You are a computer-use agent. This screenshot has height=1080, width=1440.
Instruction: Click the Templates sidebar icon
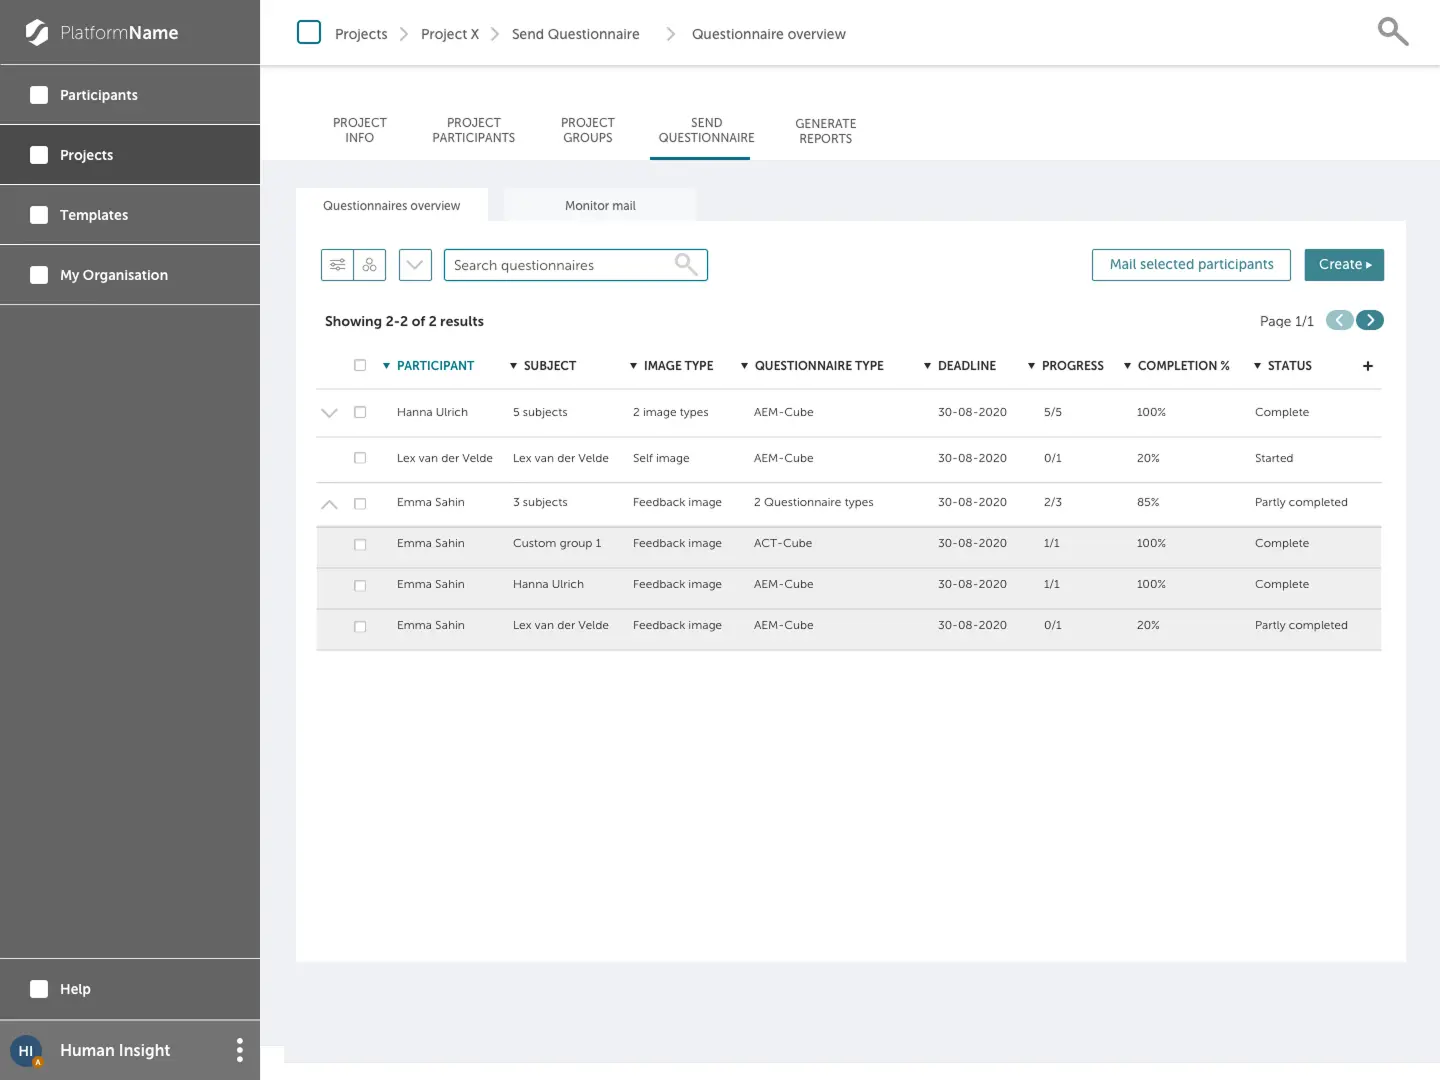click(39, 215)
